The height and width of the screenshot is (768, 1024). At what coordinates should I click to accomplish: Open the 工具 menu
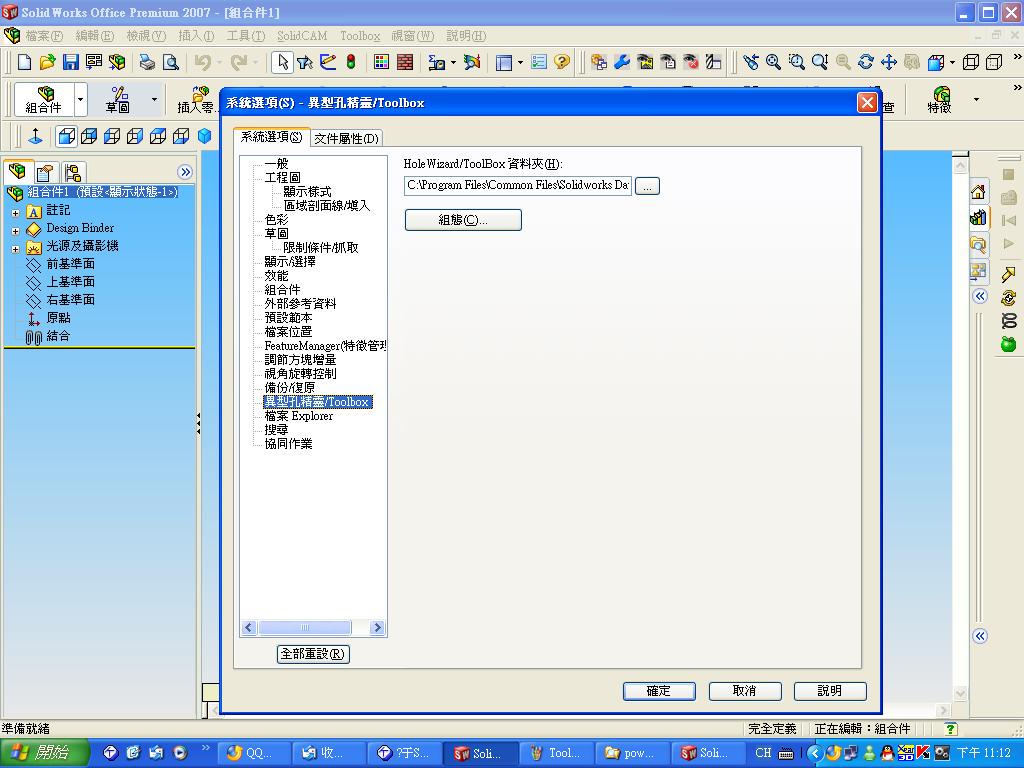(x=246, y=36)
